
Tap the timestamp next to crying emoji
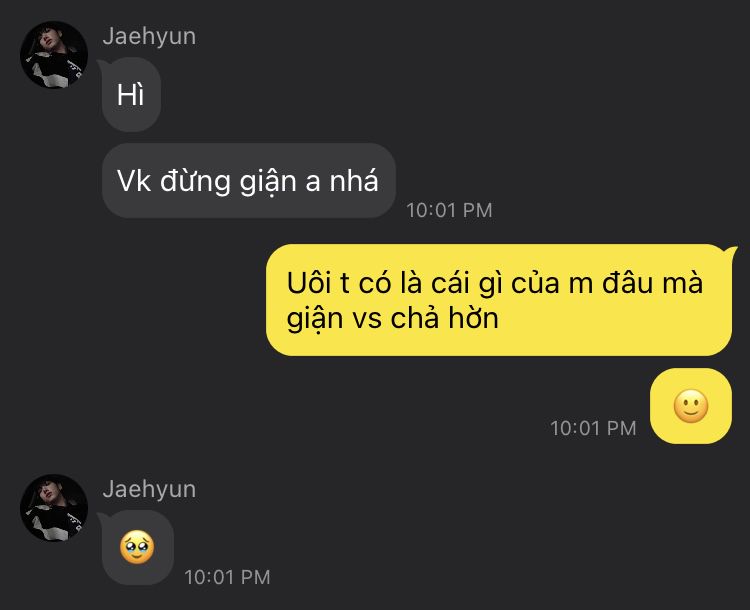point(227,577)
